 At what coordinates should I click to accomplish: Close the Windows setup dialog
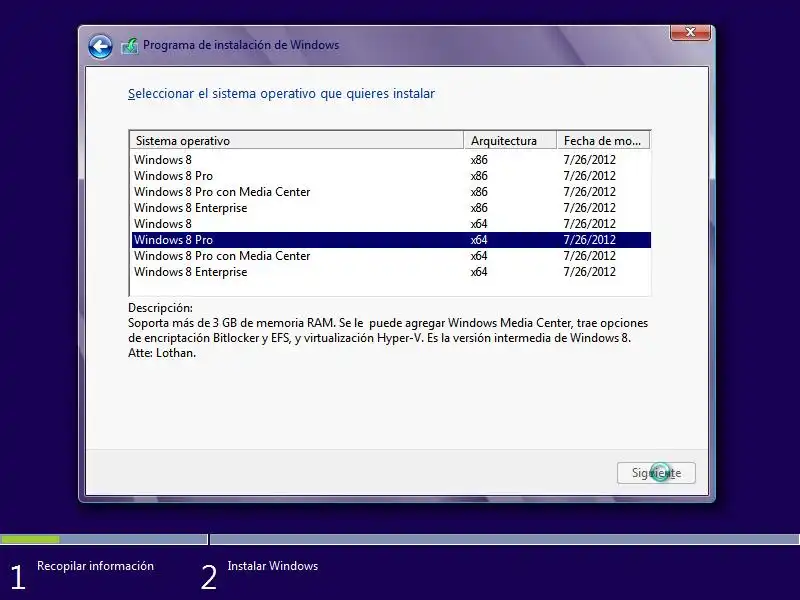pyautogui.click(x=690, y=32)
